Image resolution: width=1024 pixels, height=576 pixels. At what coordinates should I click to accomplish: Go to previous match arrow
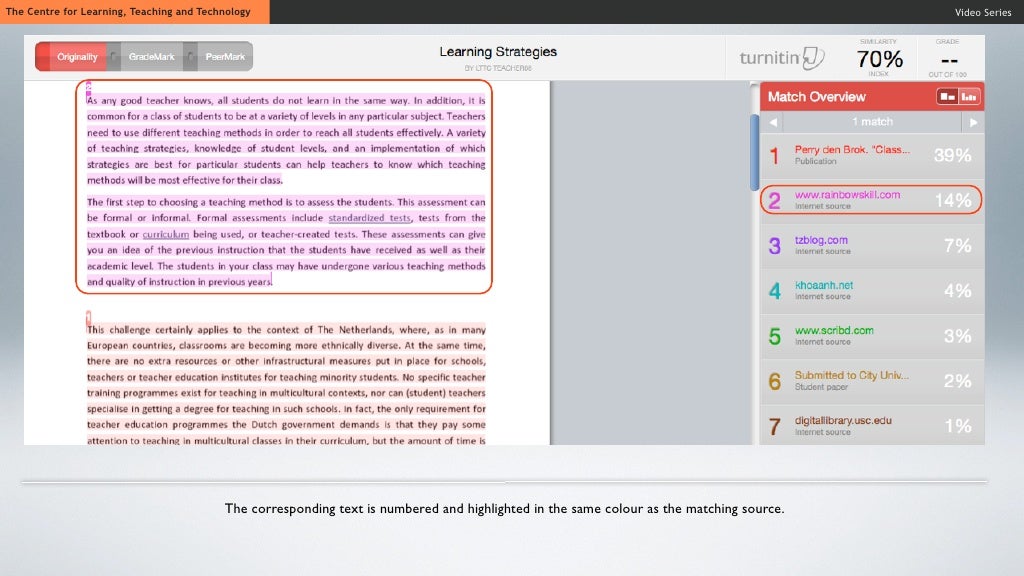pos(773,122)
